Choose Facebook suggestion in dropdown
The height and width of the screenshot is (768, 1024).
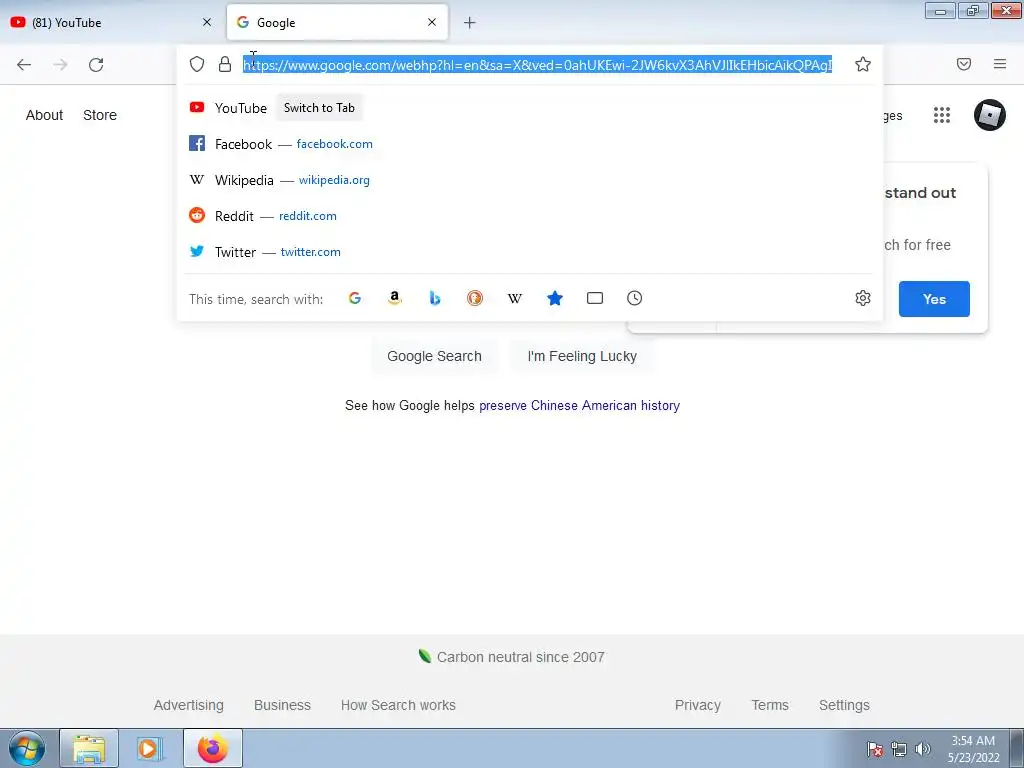tap(529, 144)
